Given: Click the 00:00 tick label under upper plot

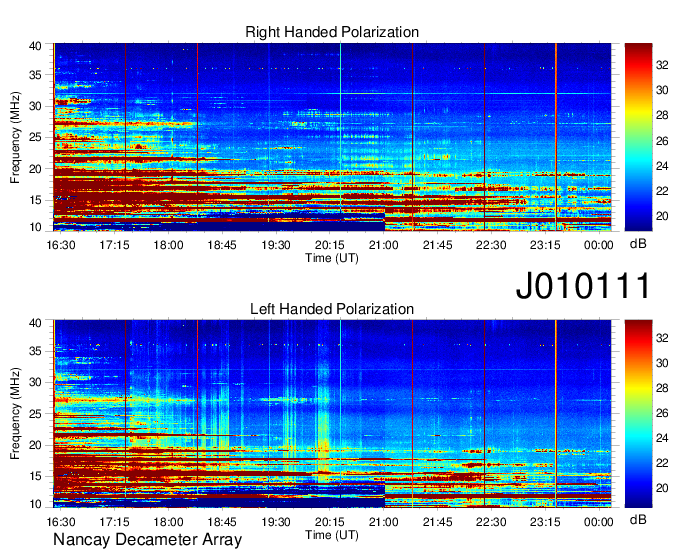Looking at the screenshot, I should (x=598, y=245).
